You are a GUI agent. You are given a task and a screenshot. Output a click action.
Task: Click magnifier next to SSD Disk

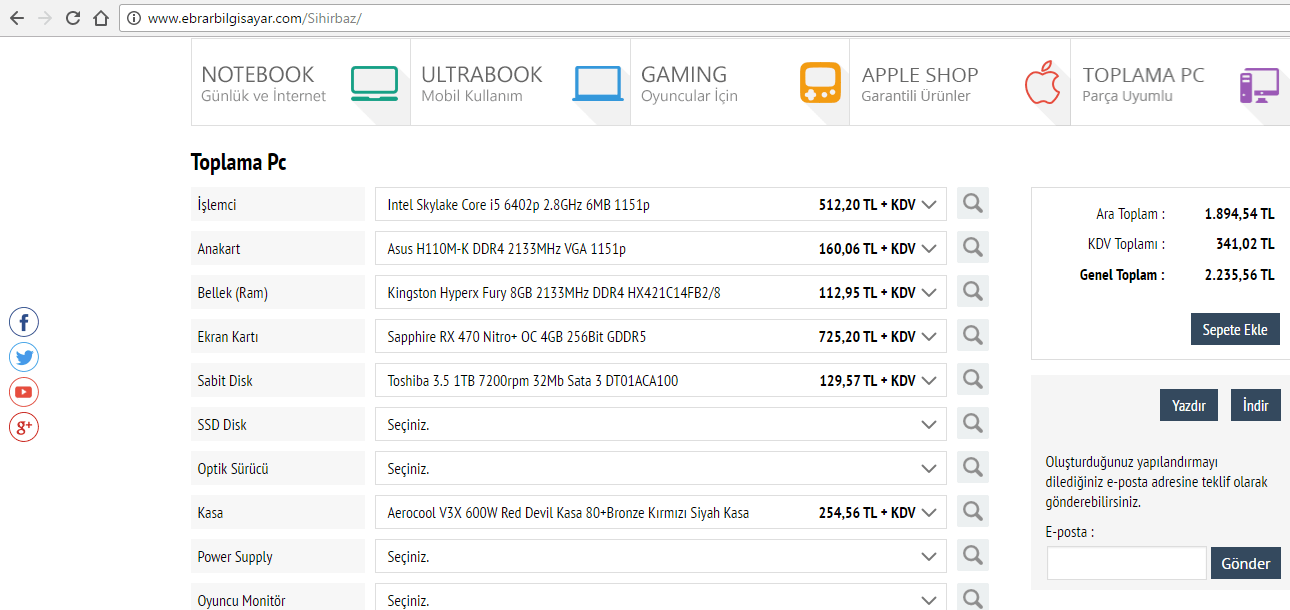[973, 424]
